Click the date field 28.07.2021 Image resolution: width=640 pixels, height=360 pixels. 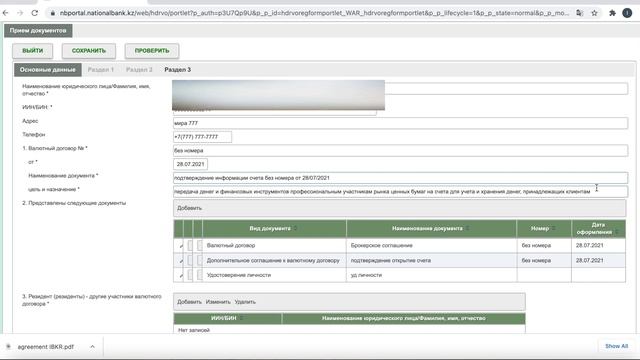[190, 164]
